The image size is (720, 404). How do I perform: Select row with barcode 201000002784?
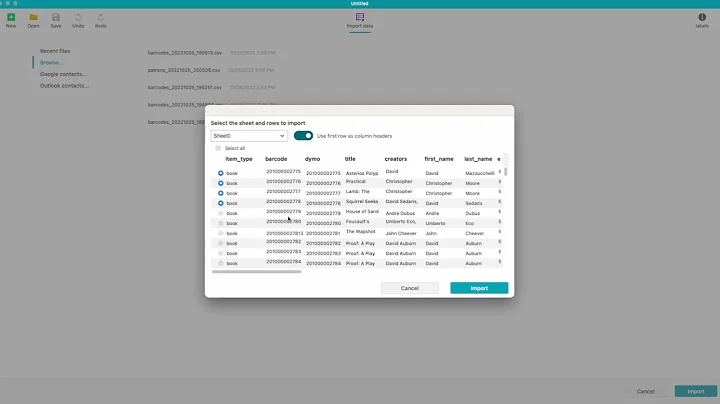point(220,264)
